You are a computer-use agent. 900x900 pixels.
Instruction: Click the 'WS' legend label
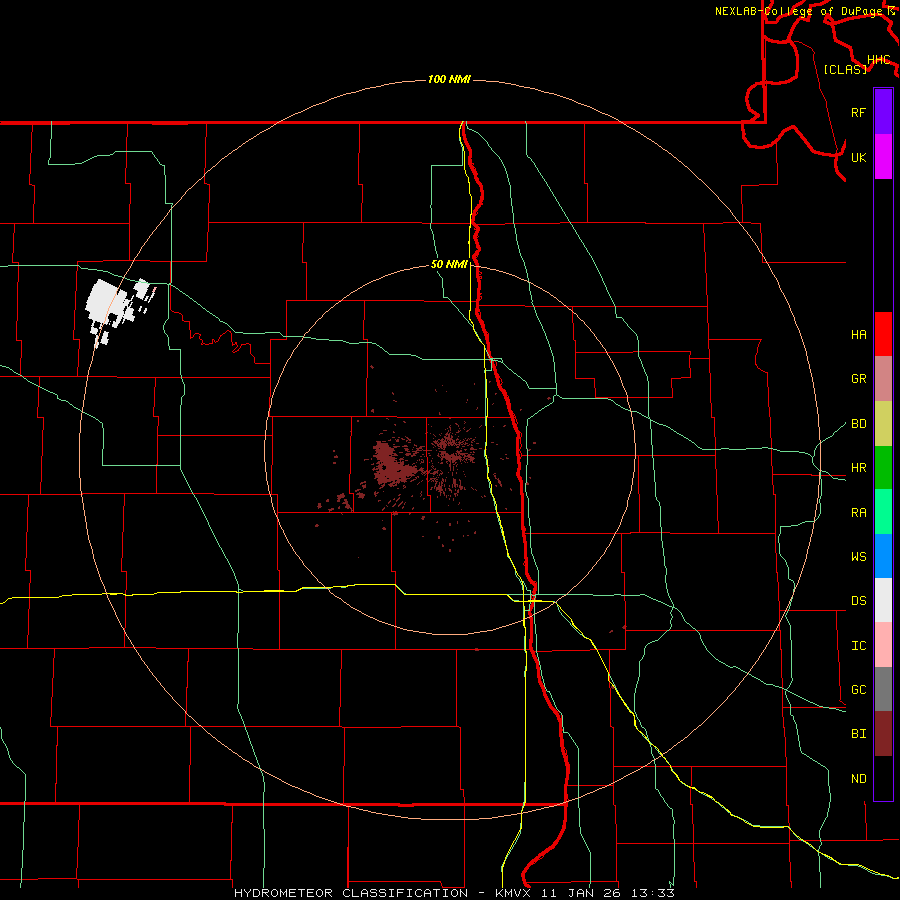click(859, 557)
